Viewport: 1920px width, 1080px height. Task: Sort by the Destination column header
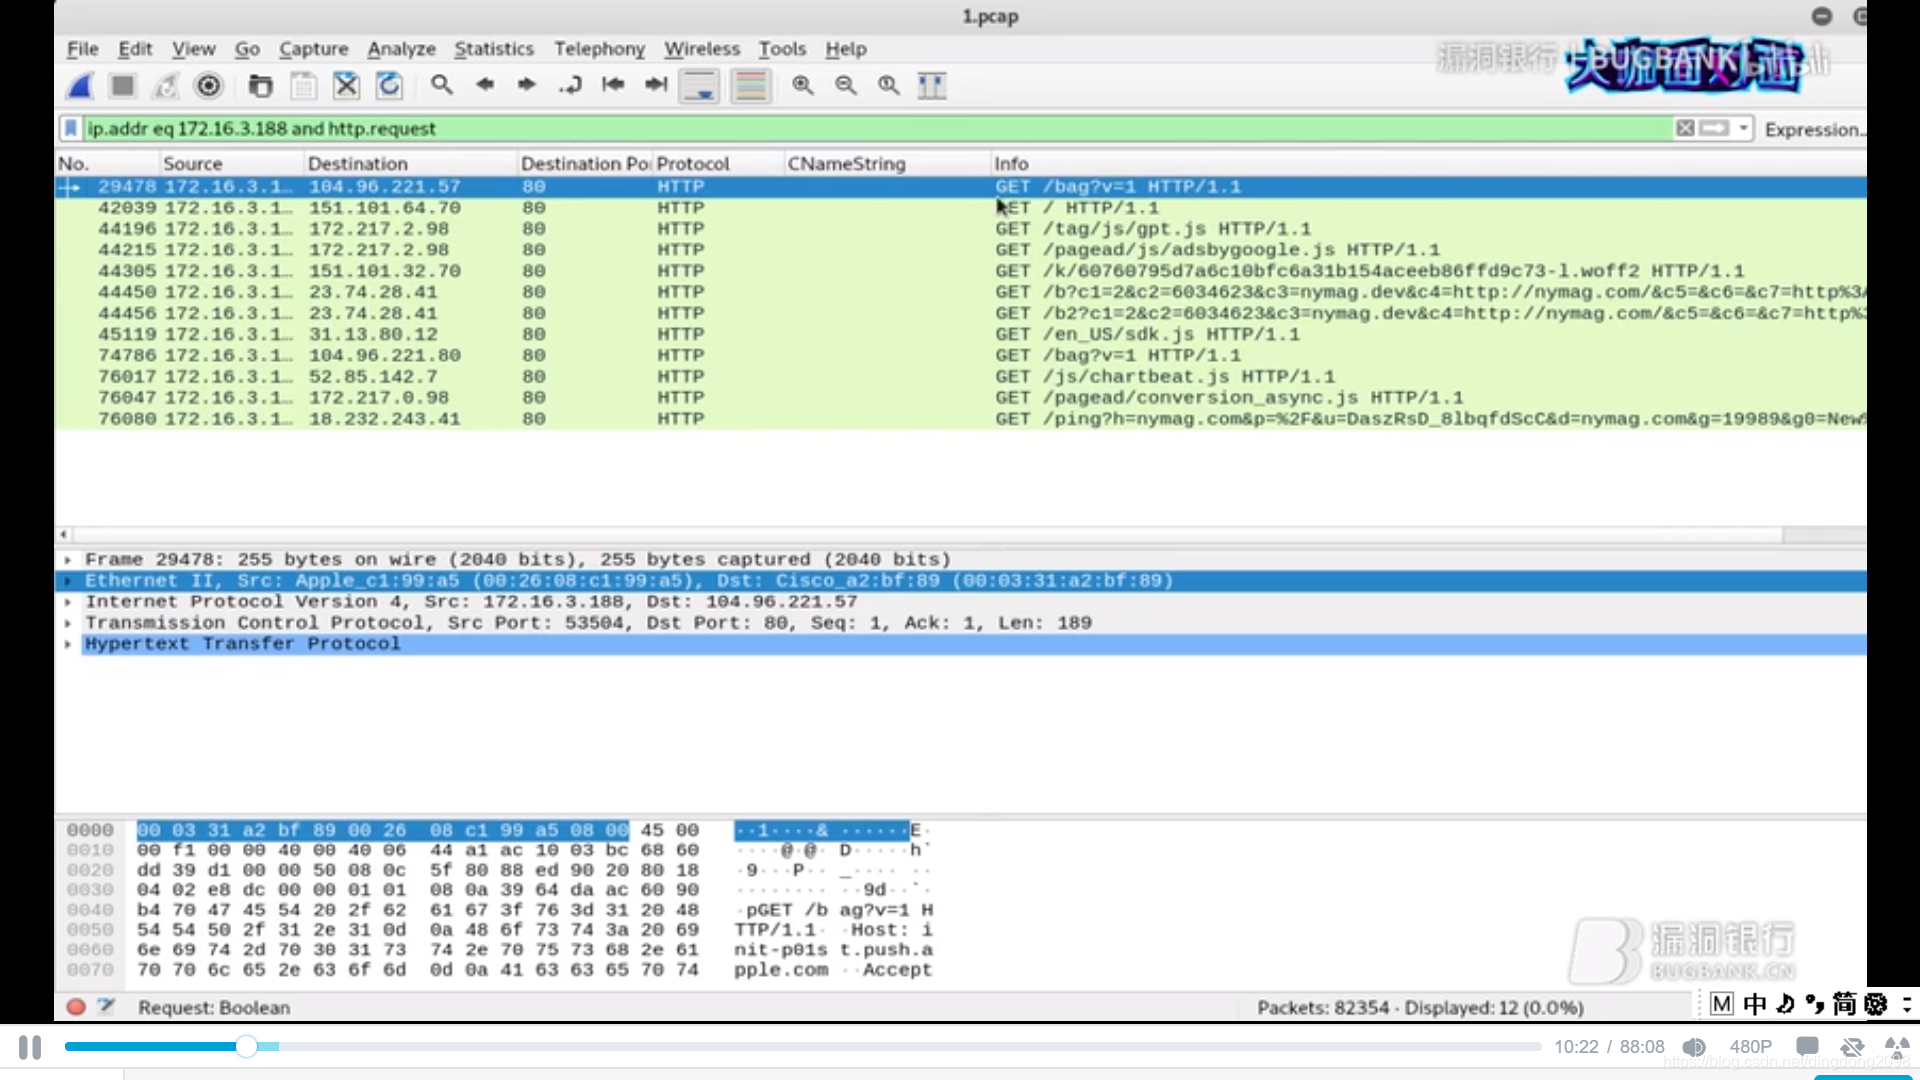pos(410,163)
